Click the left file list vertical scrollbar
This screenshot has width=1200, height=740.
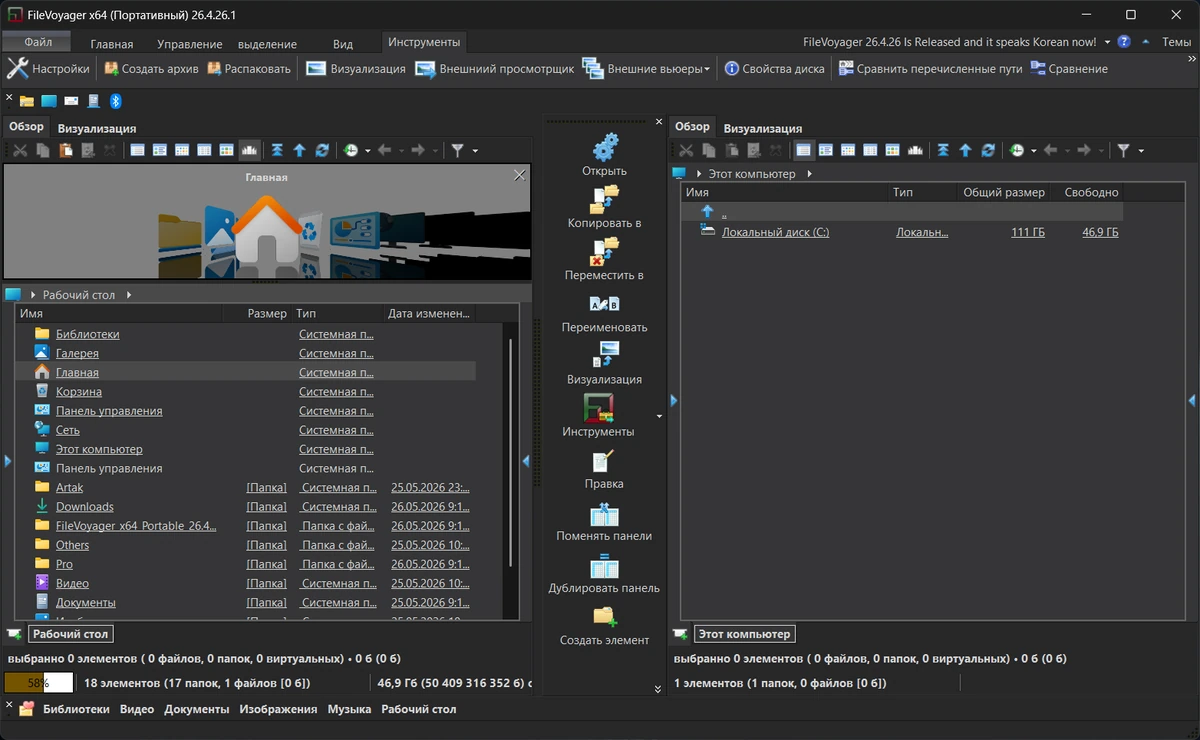point(512,452)
